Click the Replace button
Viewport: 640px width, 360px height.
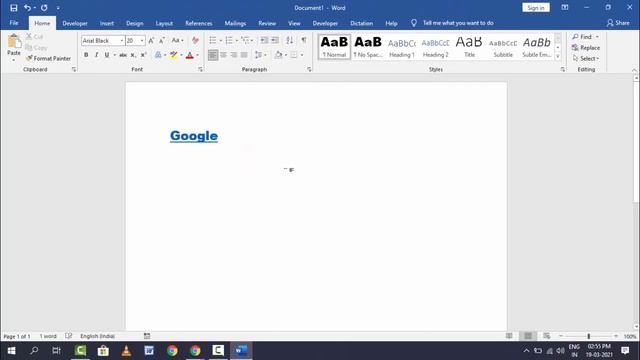pos(586,48)
